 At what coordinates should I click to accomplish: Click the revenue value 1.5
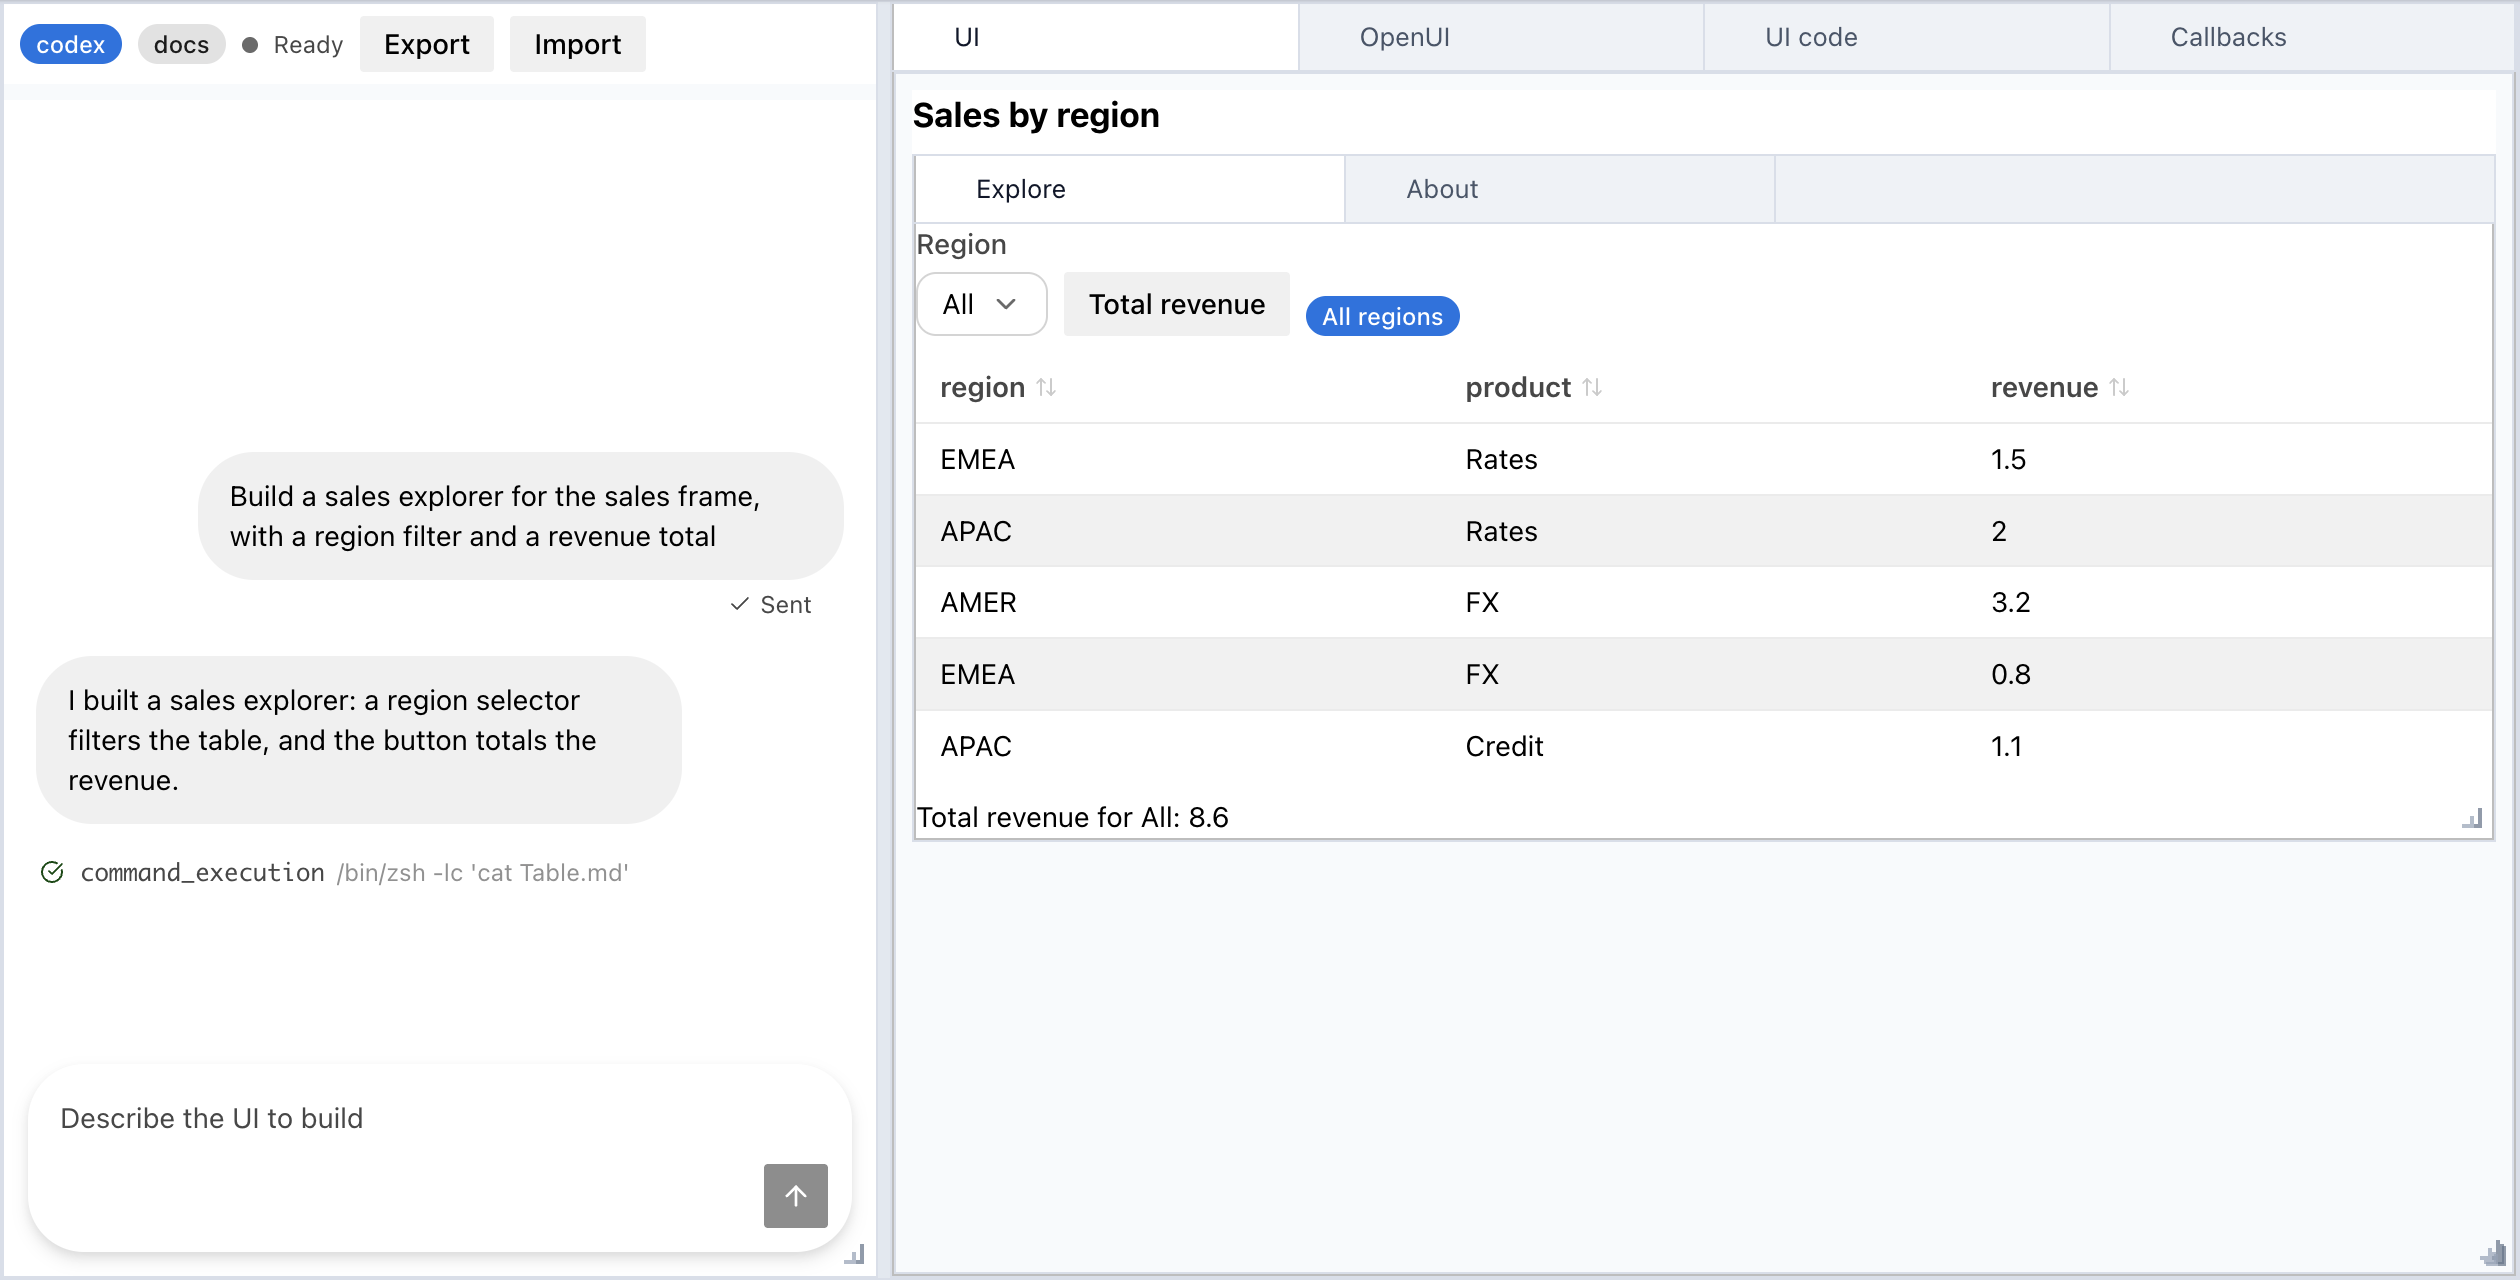tap(2008, 459)
